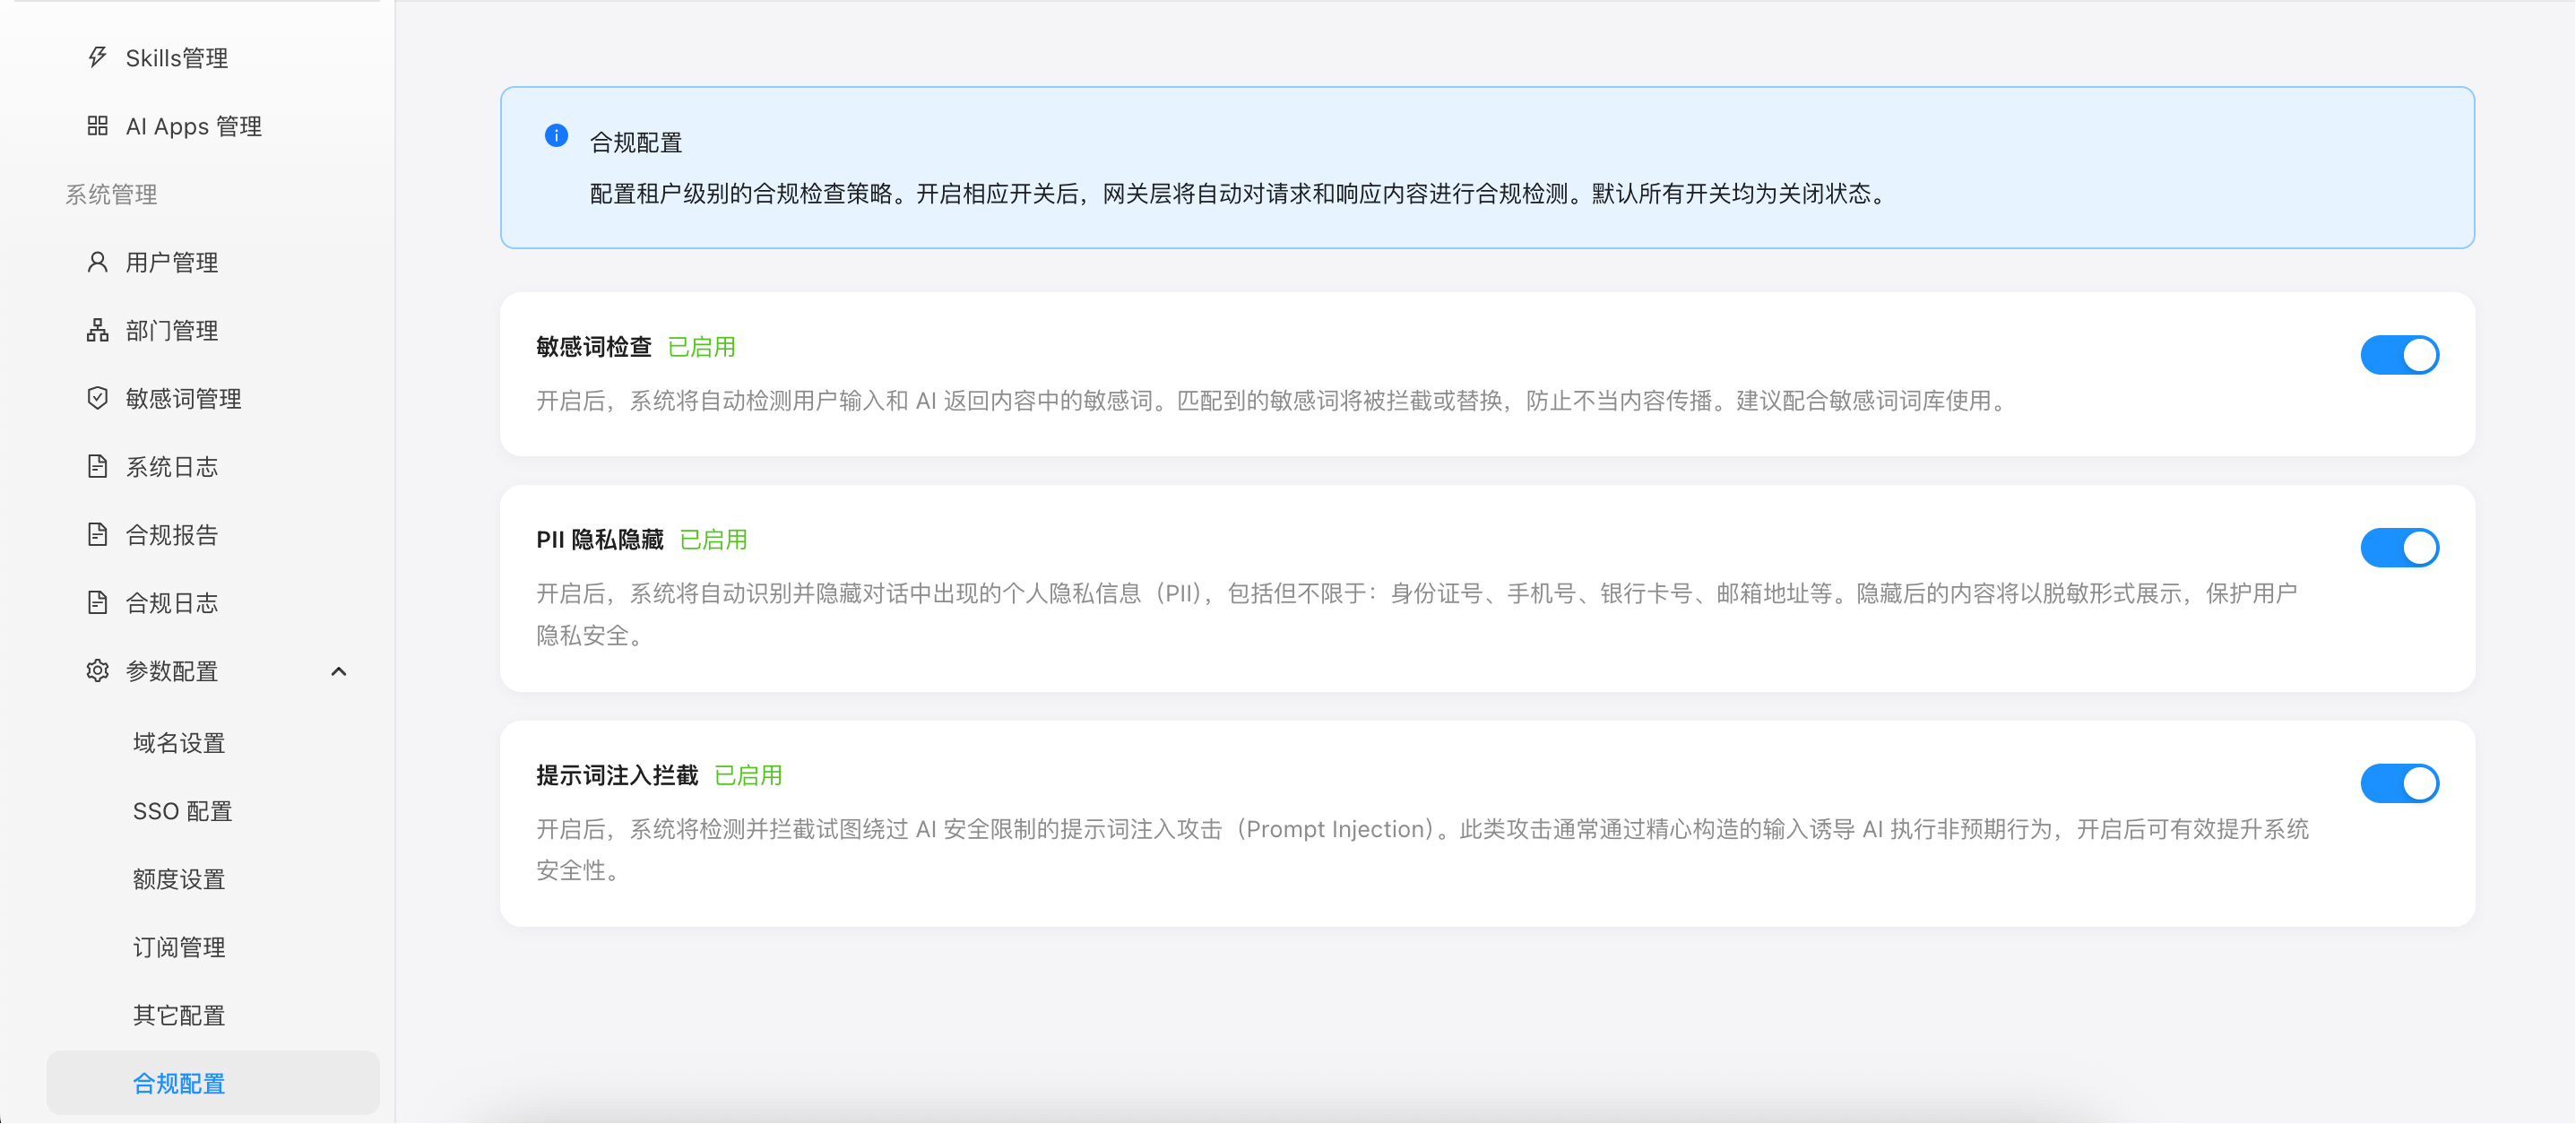The width and height of the screenshot is (2576, 1124).
Task: Click 已启用 status next to 提示词注入拦截
Action: click(x=749, y=775)
